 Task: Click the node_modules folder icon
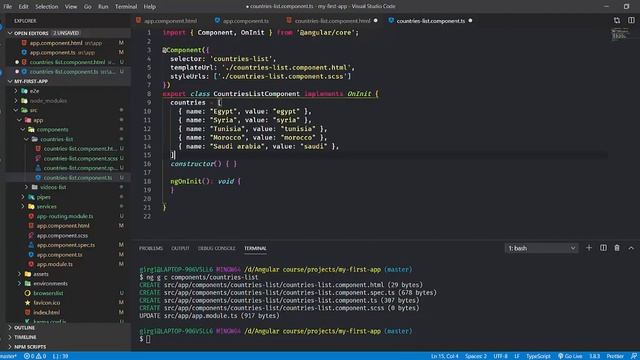click(24, 100)
